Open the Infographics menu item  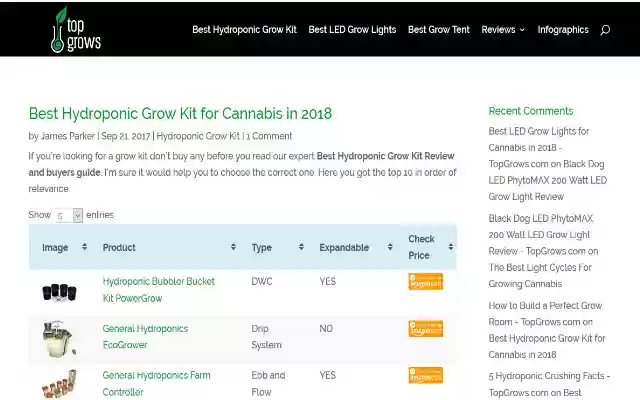tap(563, 30)
